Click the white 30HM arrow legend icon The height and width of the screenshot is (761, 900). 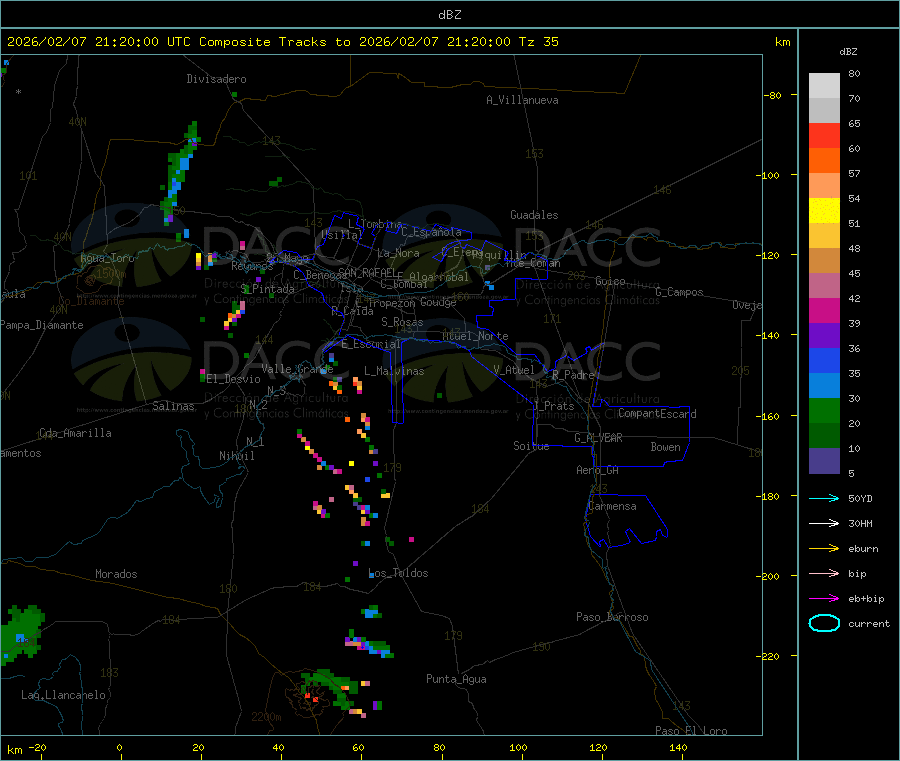tap(824, 523)
